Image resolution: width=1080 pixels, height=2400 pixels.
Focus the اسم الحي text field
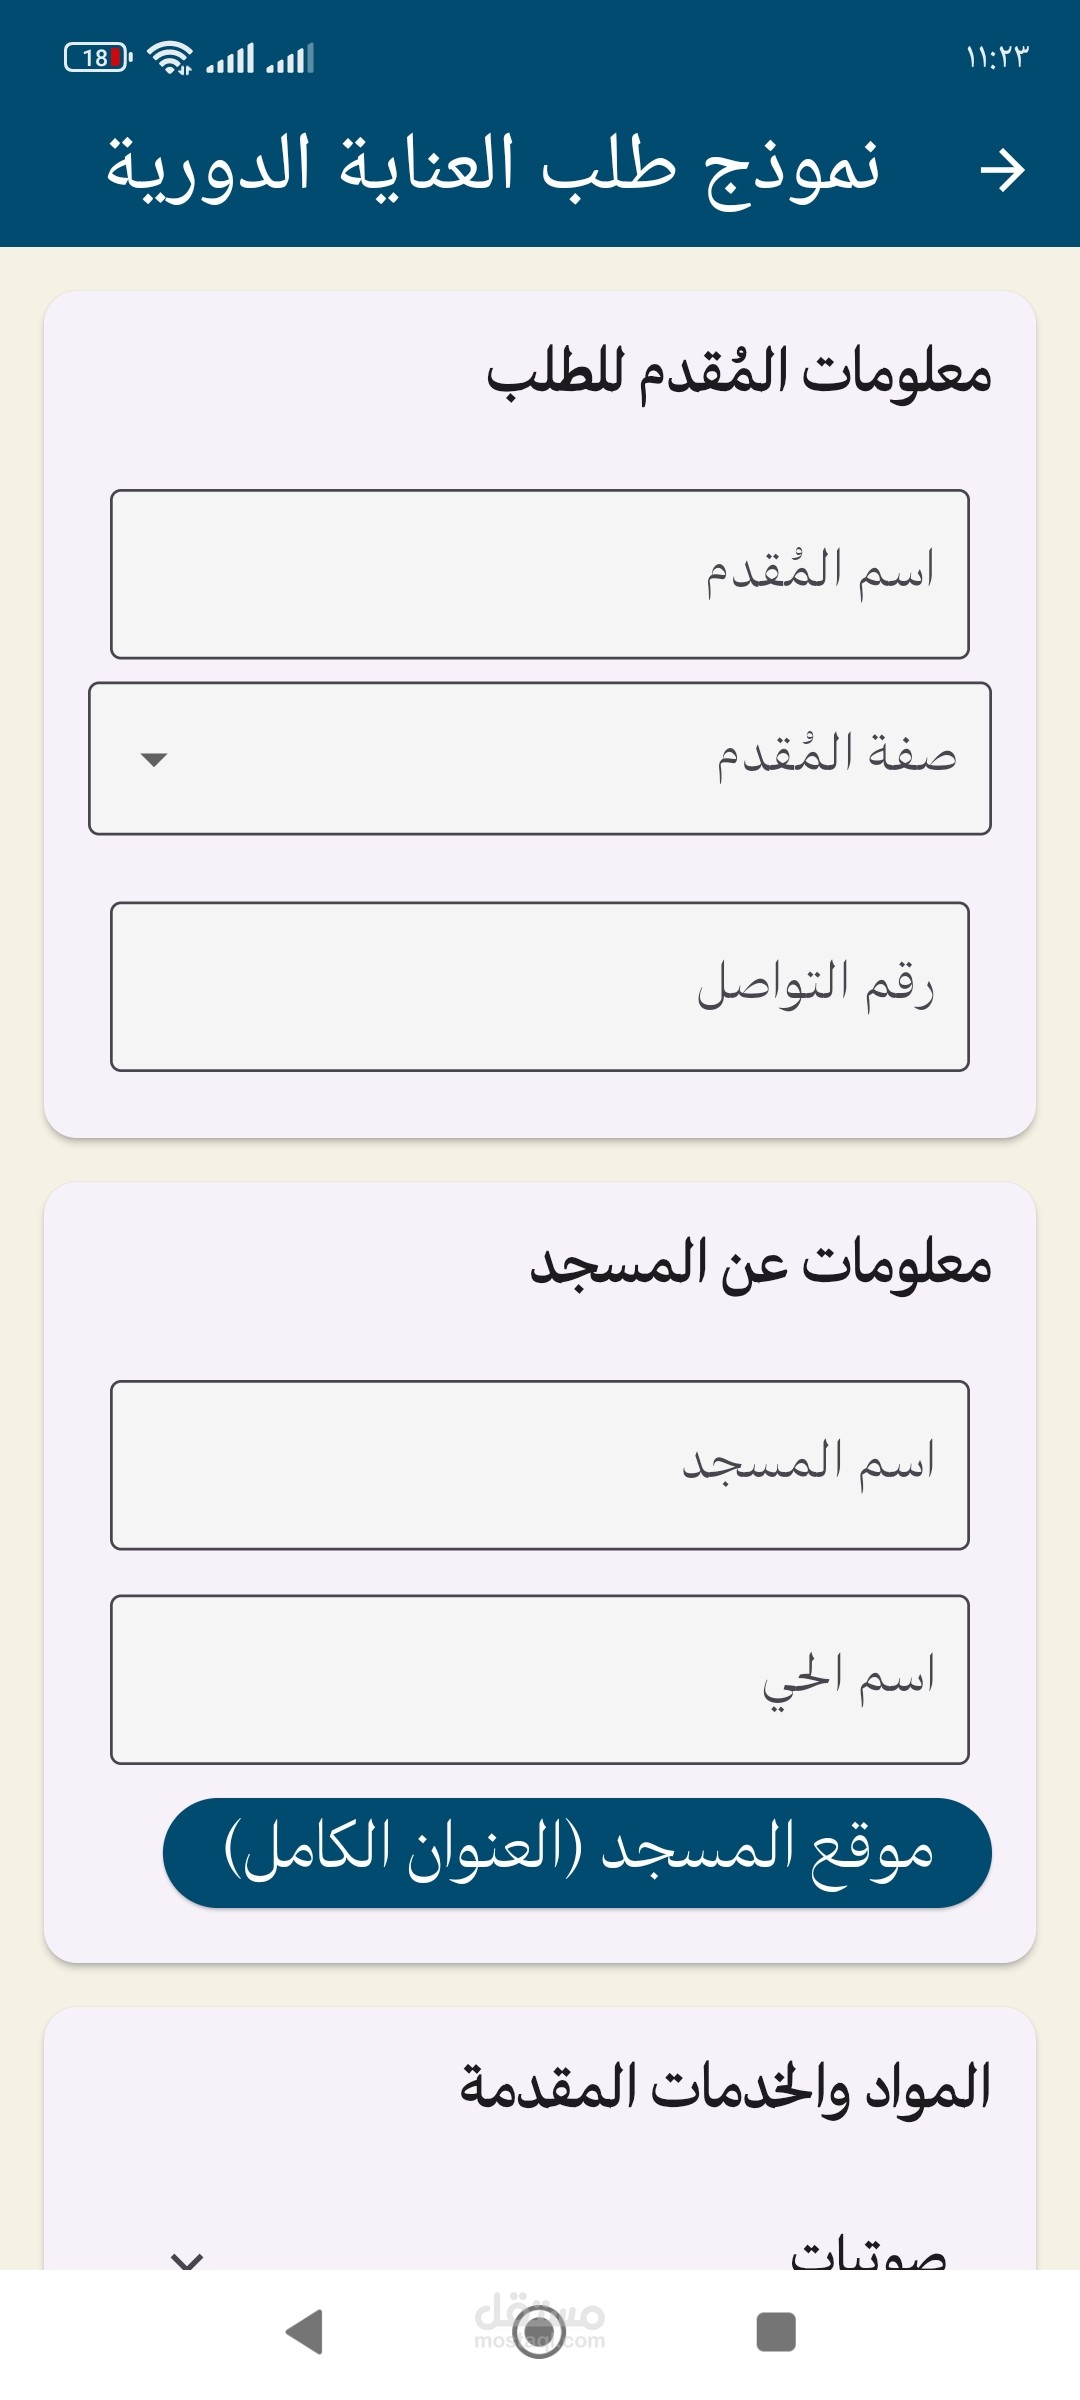point(540,1679)
